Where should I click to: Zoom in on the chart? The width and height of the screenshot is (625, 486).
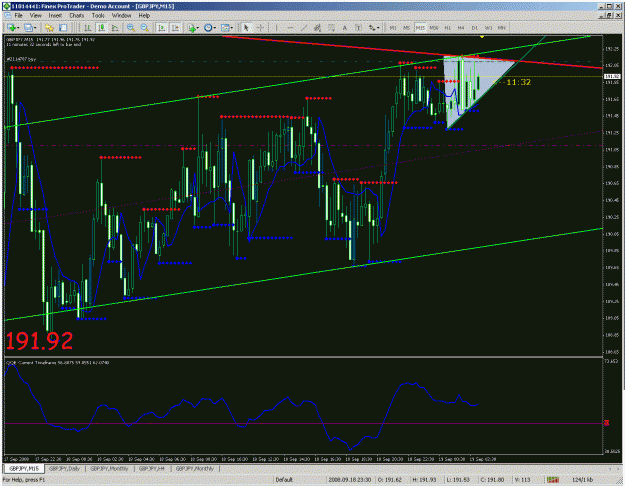[130, 28]
